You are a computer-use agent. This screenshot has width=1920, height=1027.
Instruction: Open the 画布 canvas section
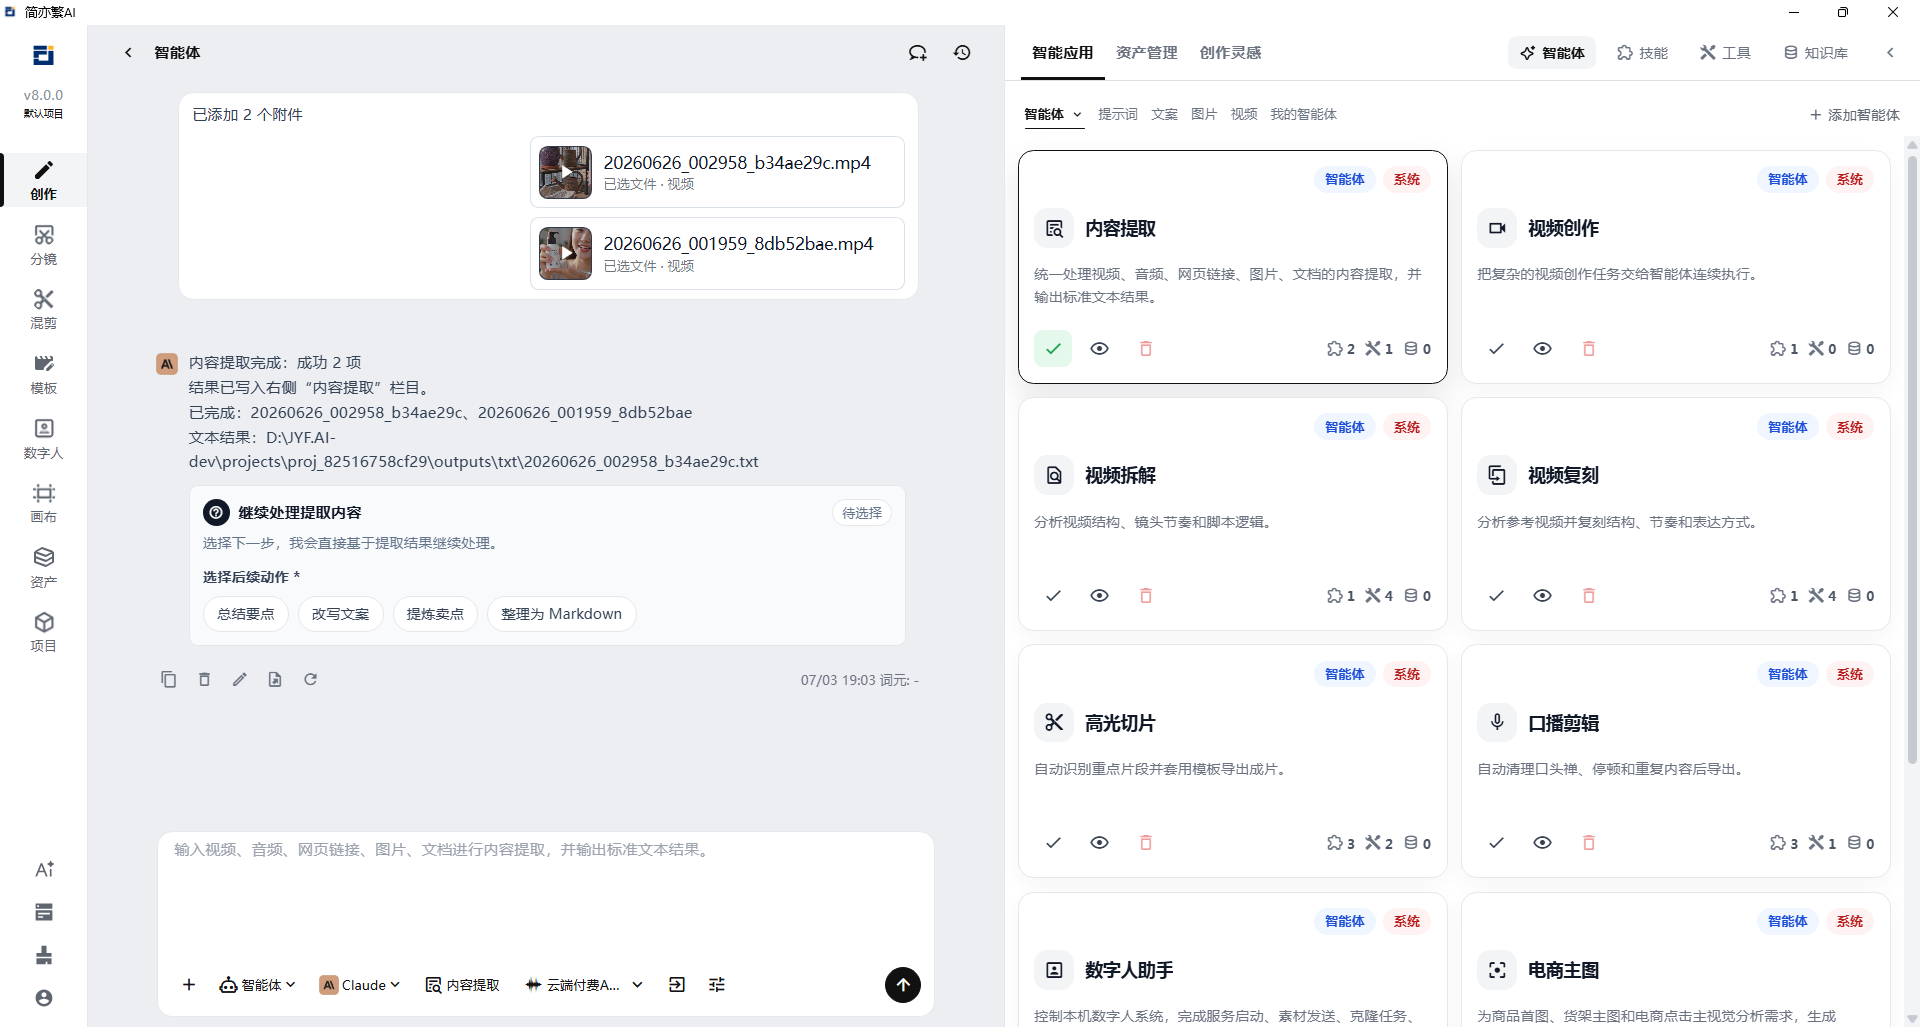coord(43,503)
